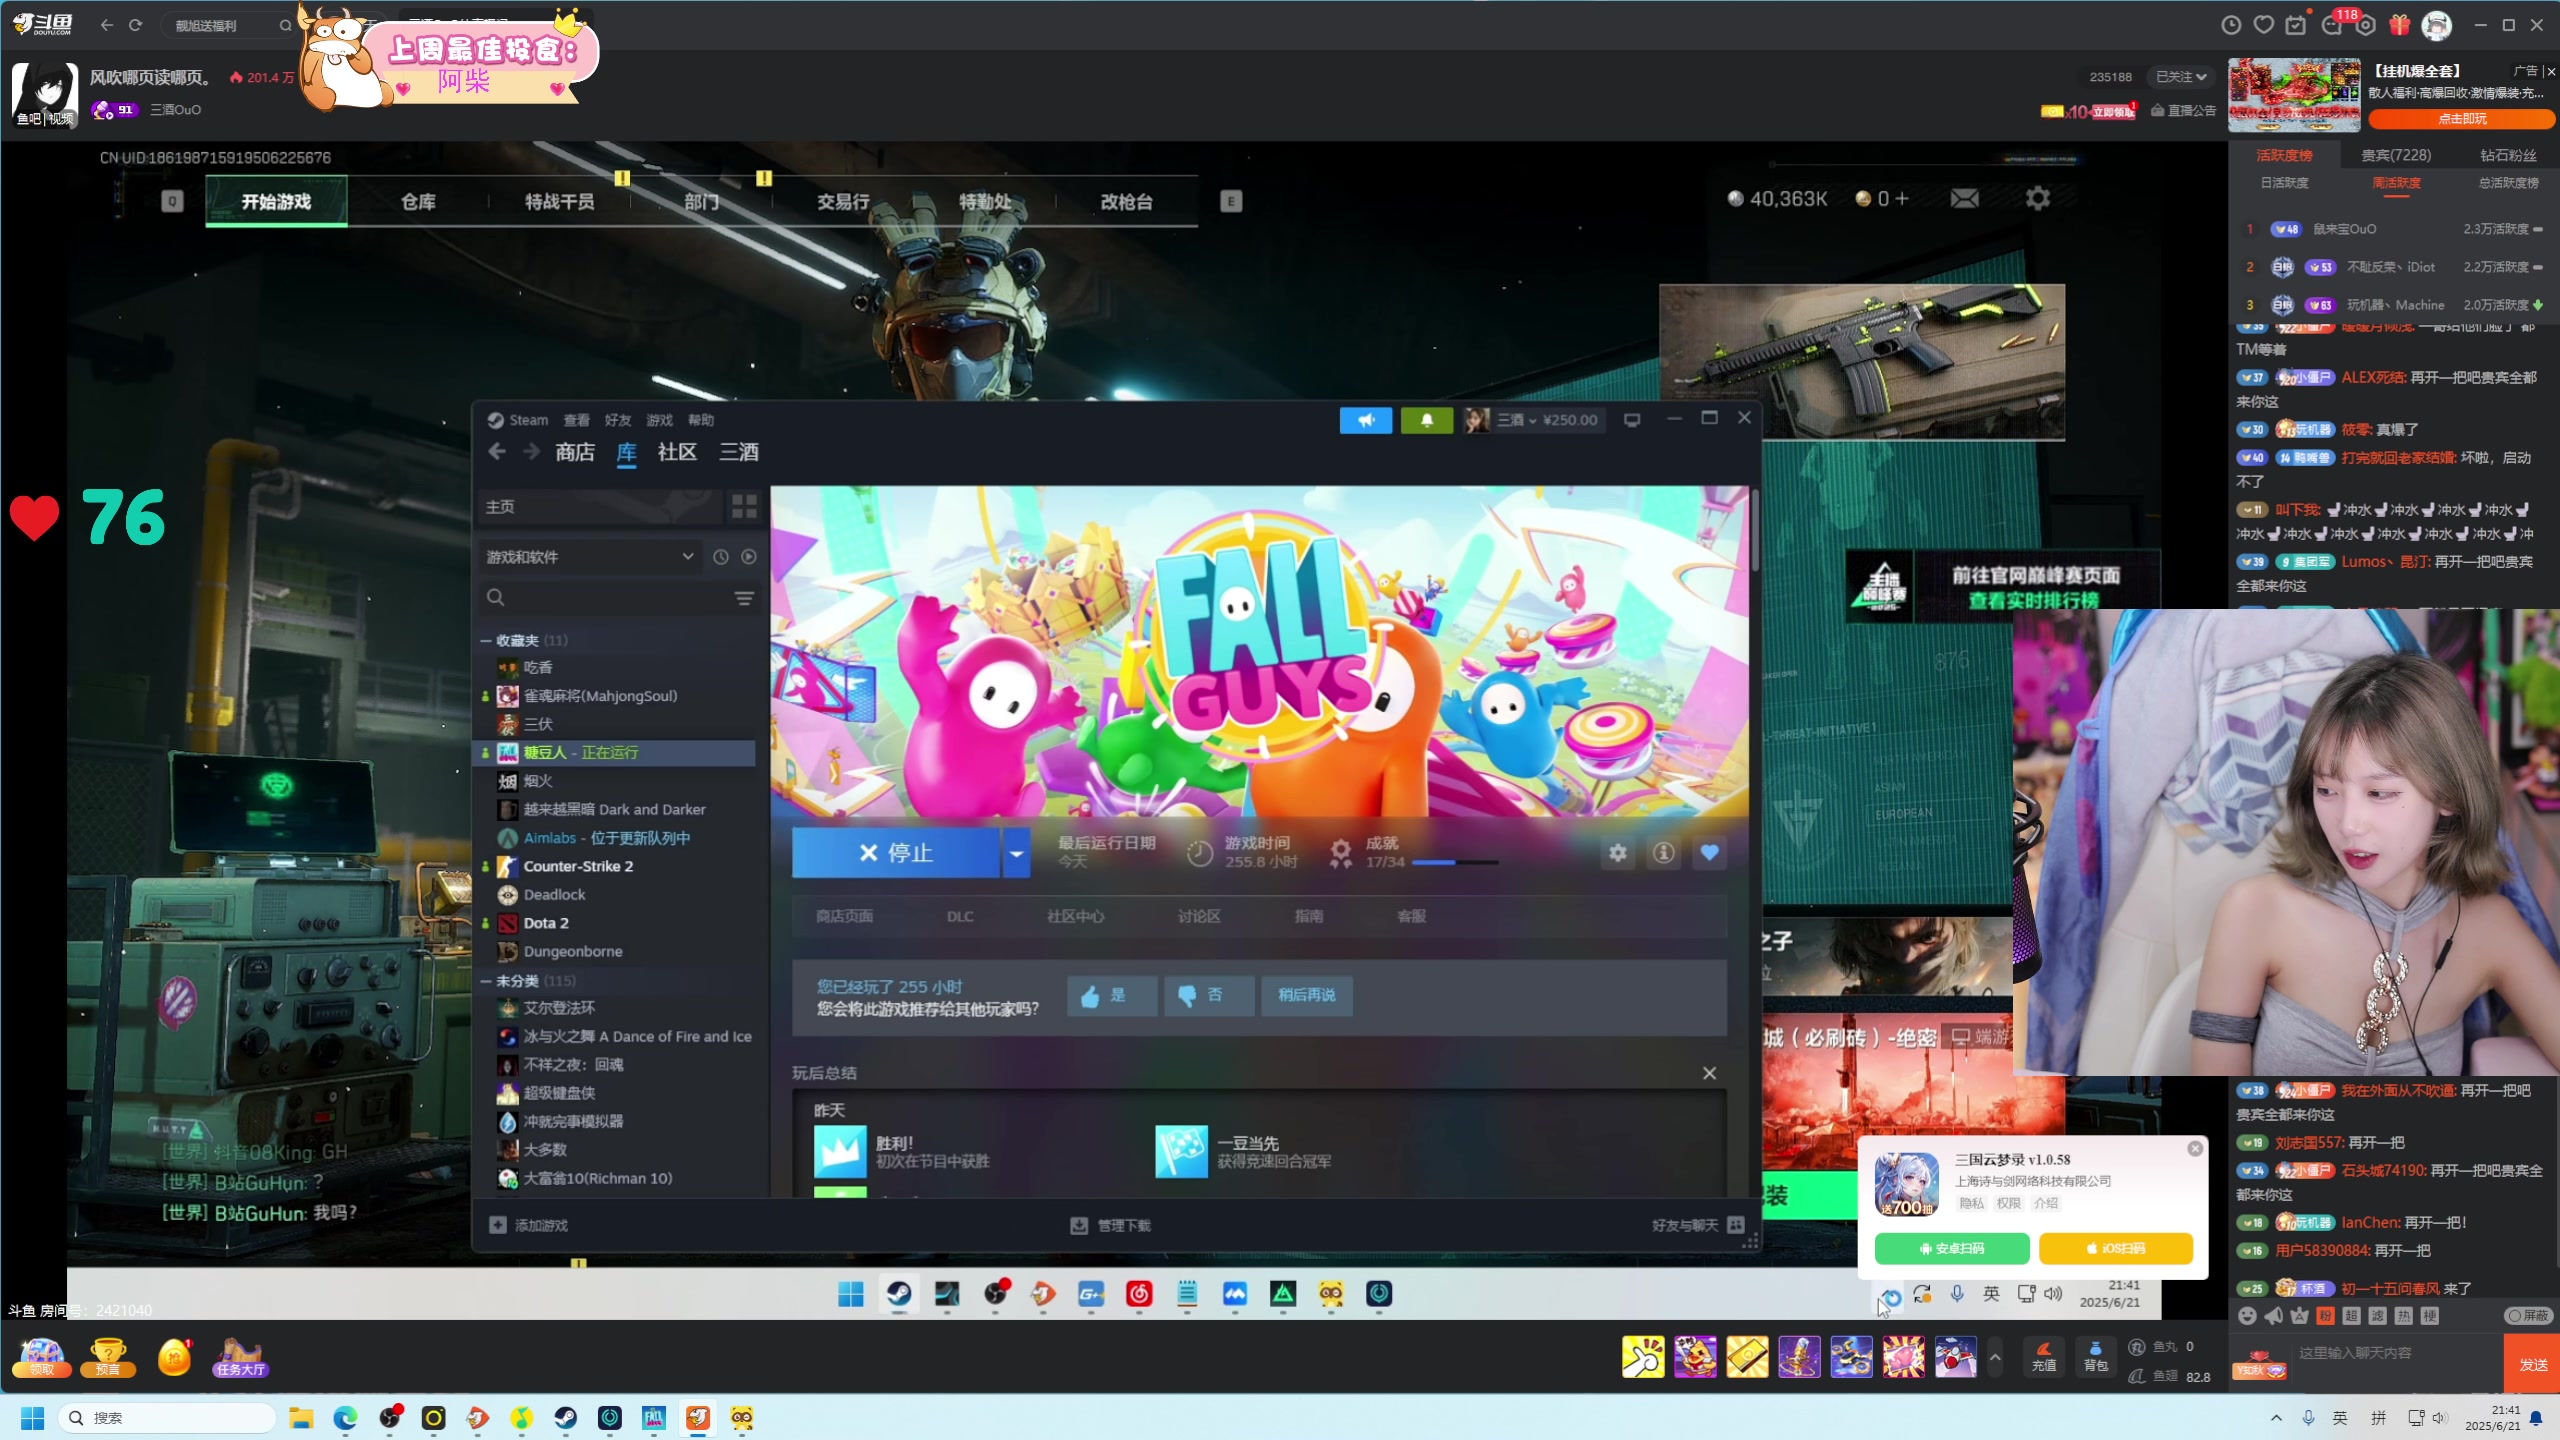Switch to the 日活跃度 ranking tab

tap(2285, 183)
